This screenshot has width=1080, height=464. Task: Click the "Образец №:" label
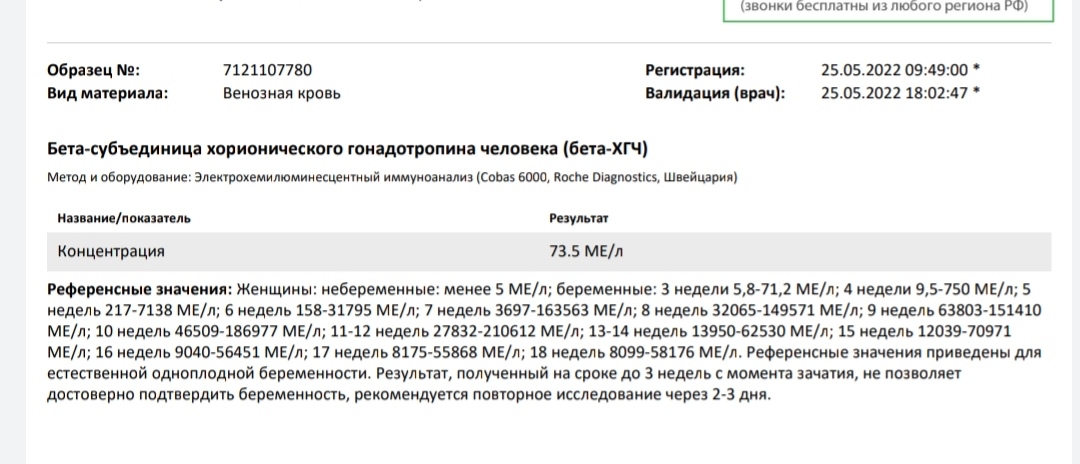tap(94, 70)
